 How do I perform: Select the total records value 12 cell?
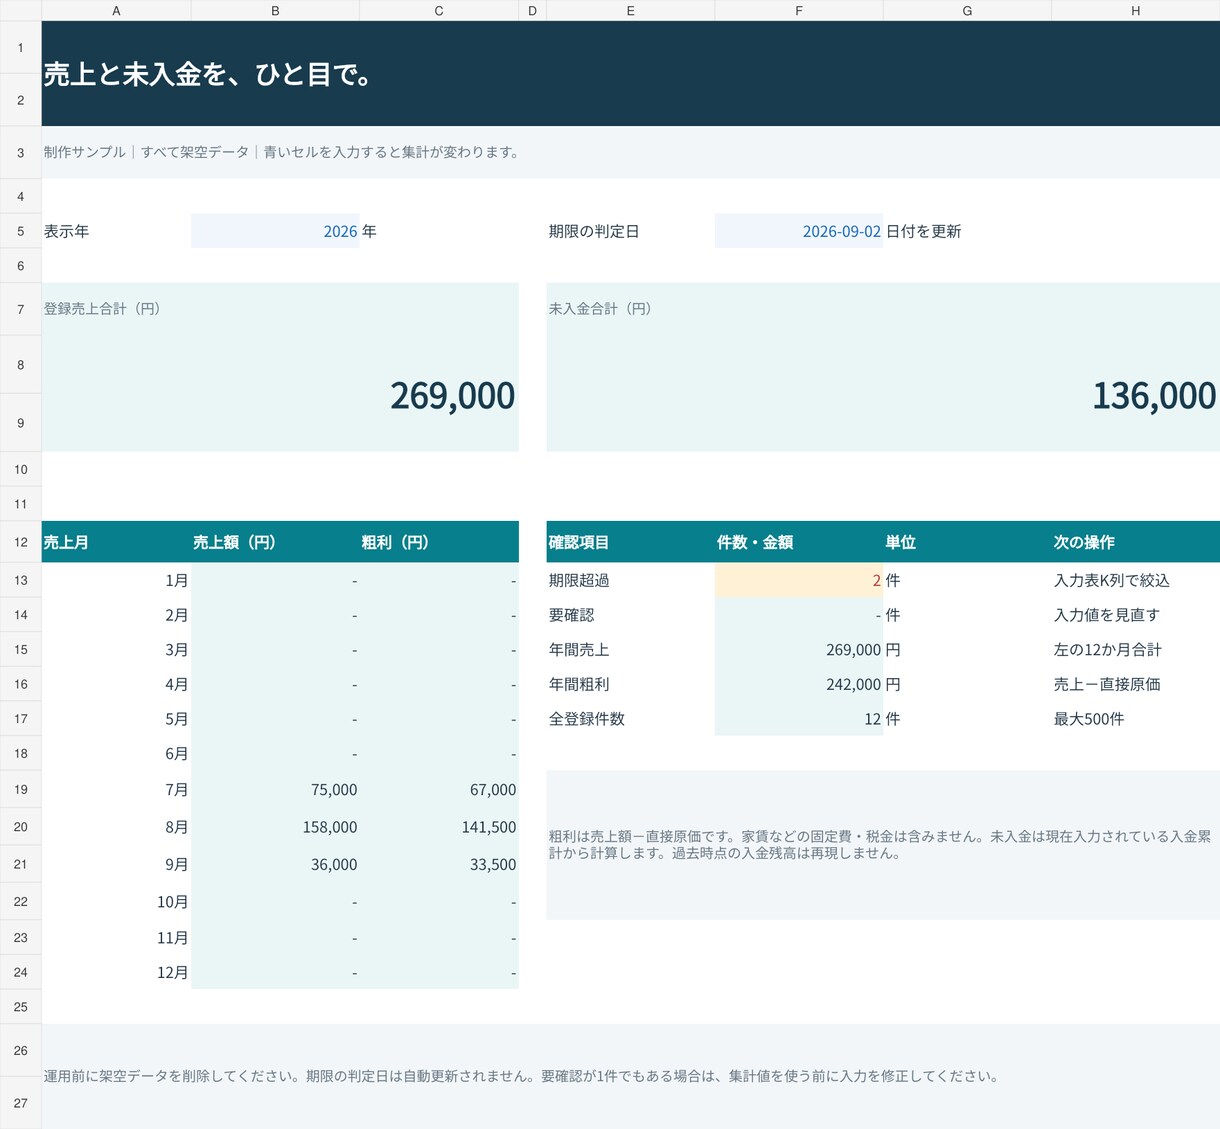click(799, 719)
